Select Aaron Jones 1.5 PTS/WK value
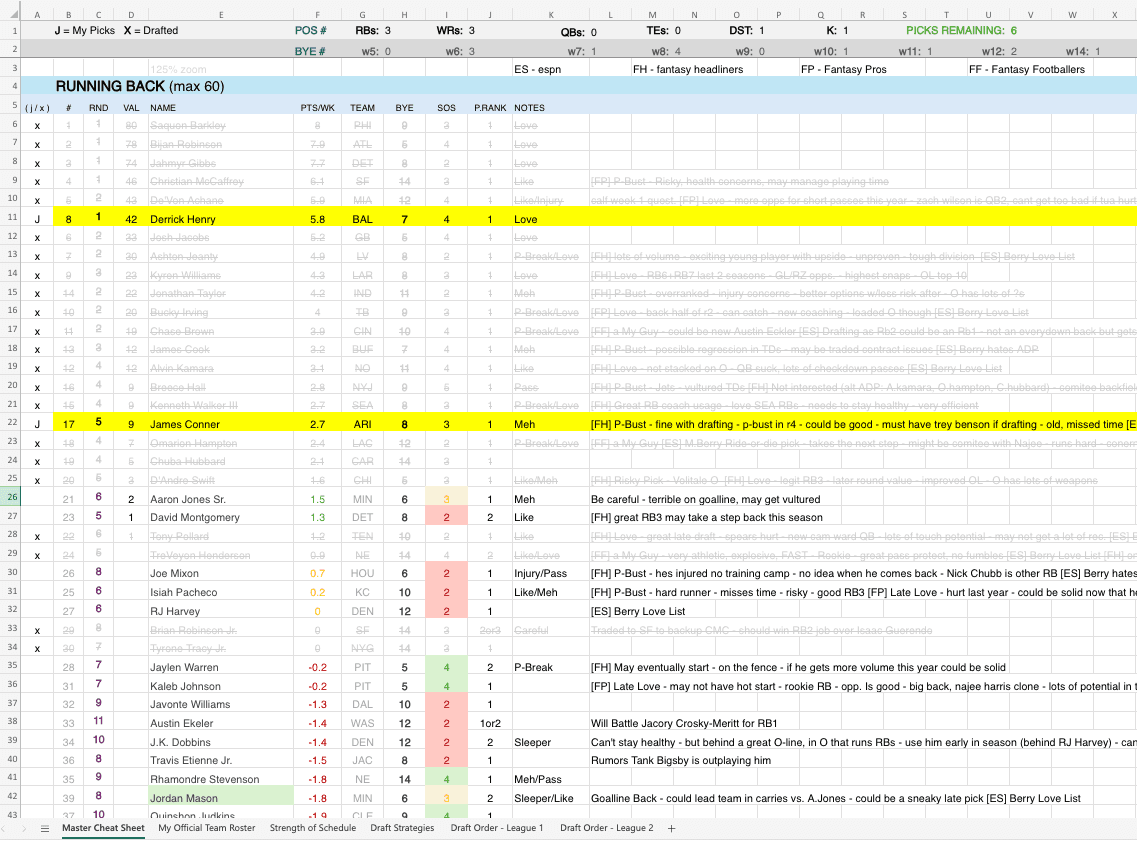The width and height of the screenshot is (1137, 842). coord(318,499)
